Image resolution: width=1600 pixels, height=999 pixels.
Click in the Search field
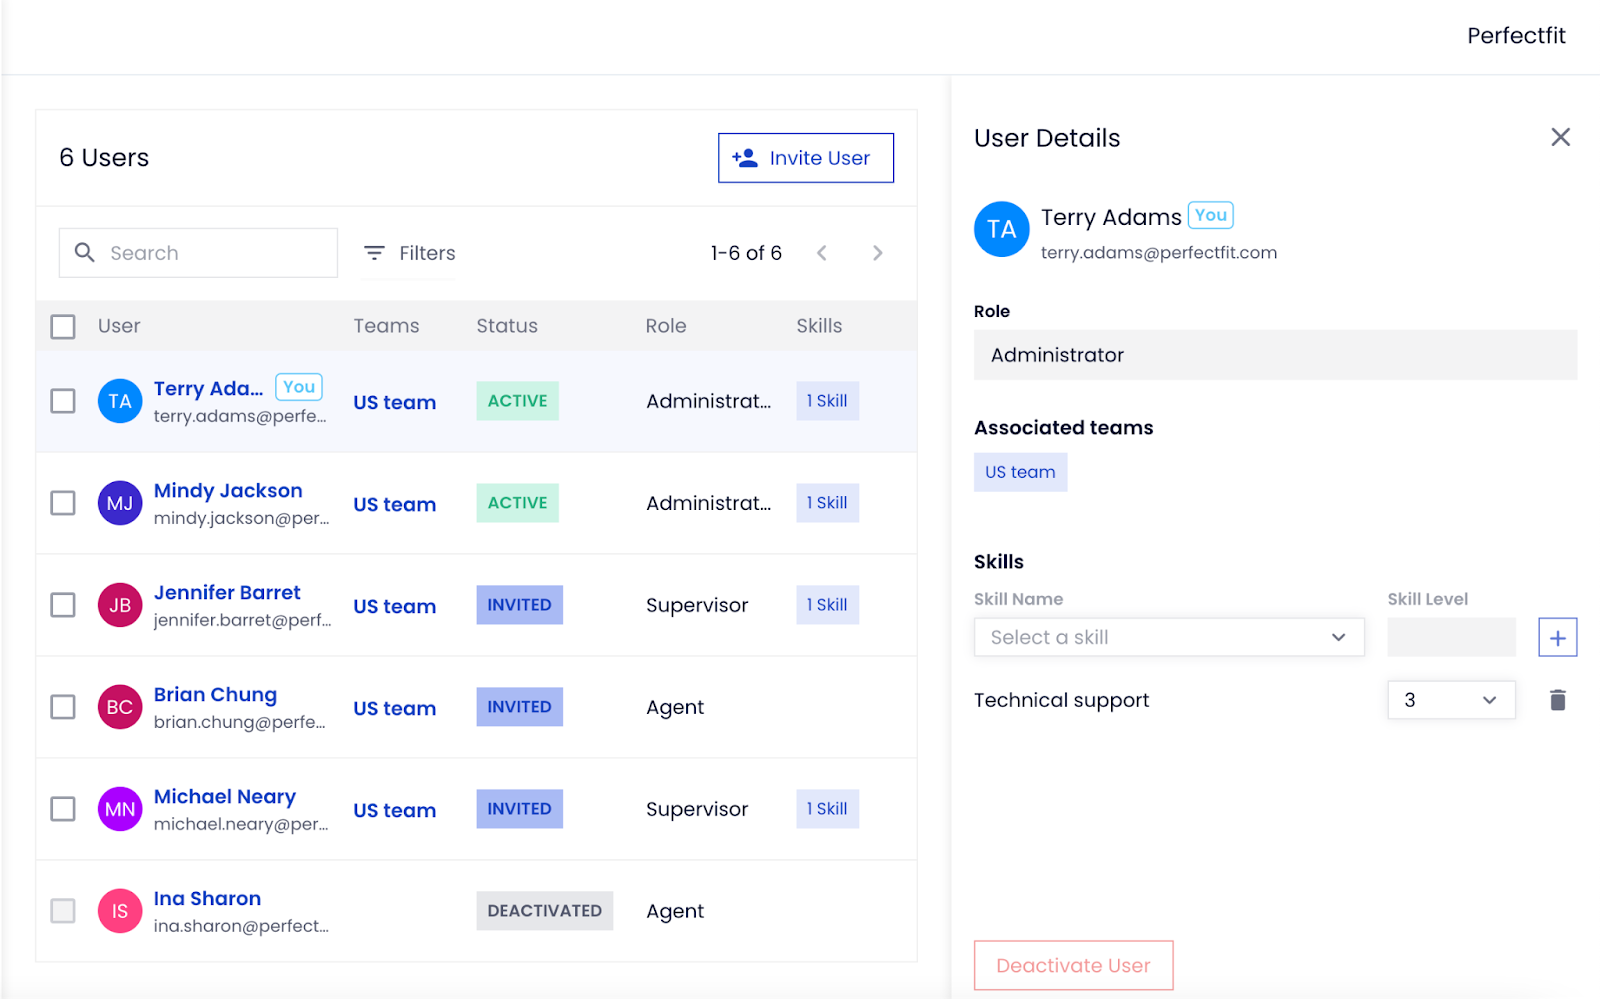198,253
